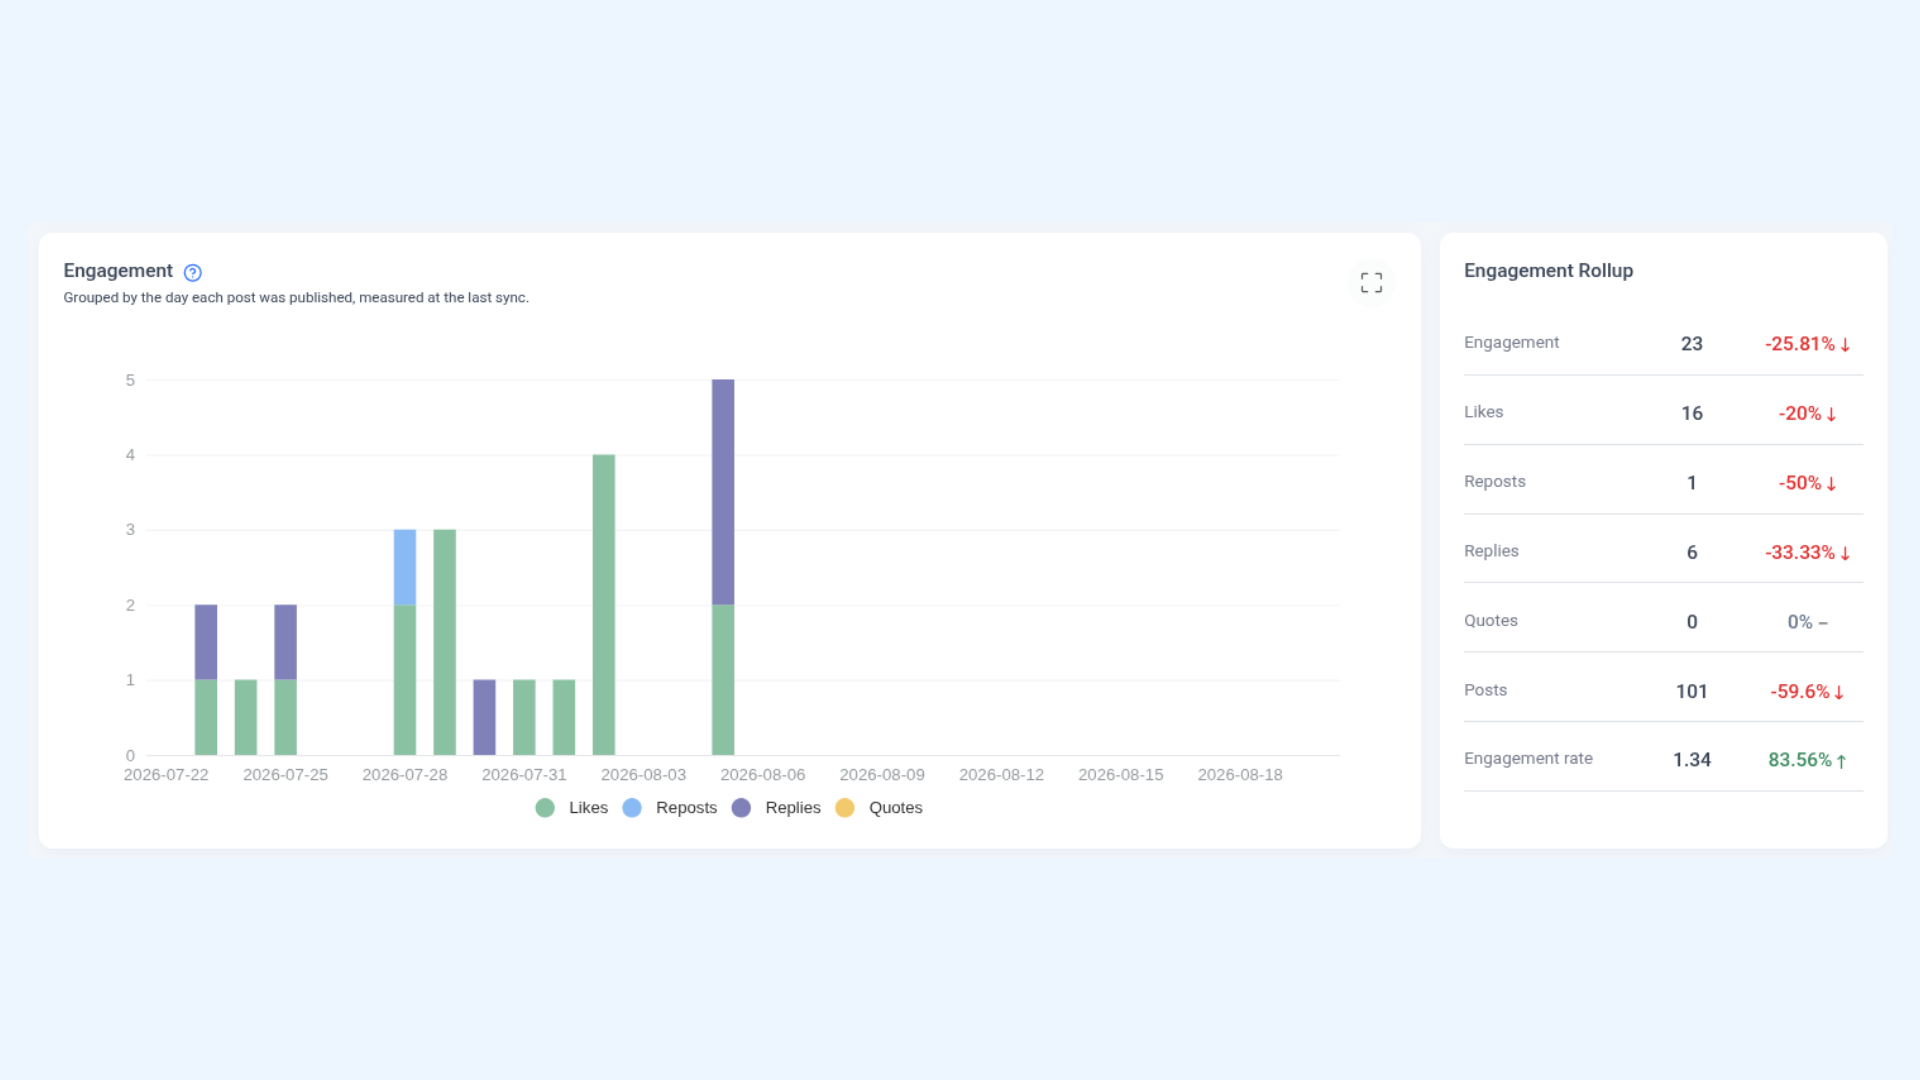Click the tallest bar's purple Replies segment

tap(723, 492)
